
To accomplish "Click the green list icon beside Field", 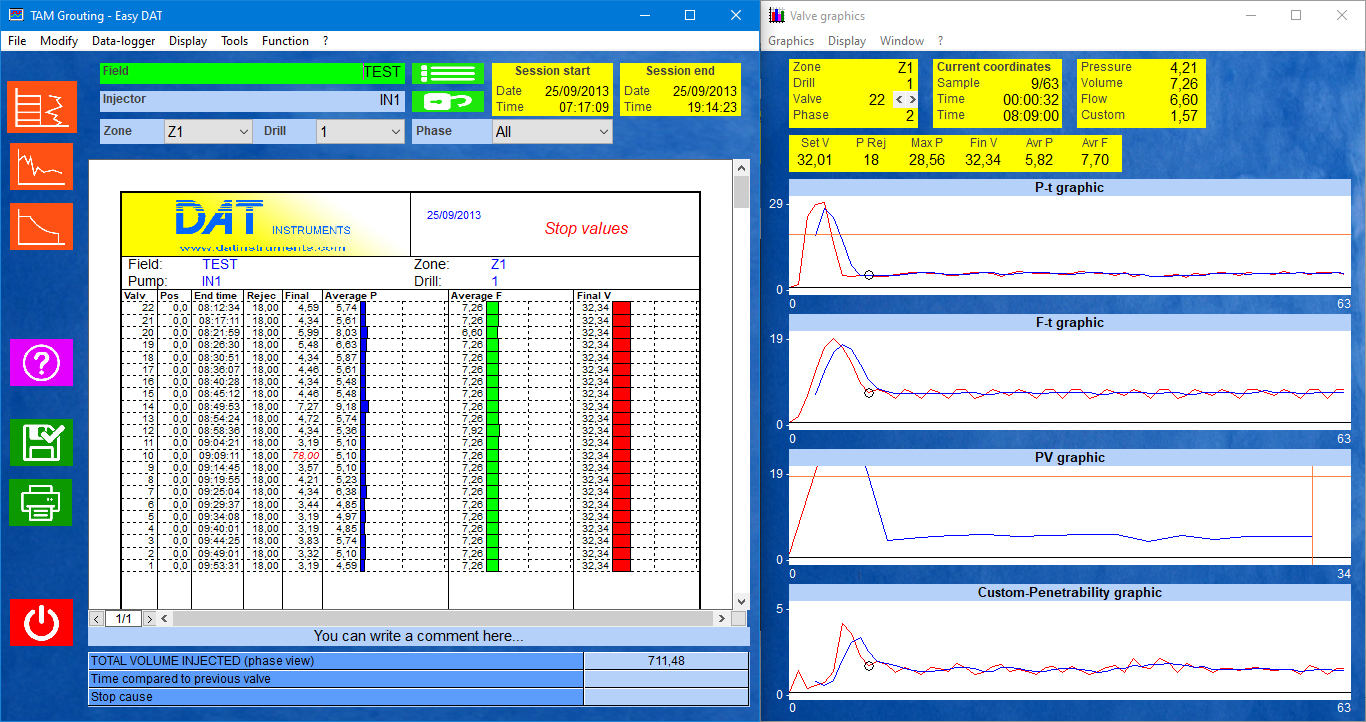I will [447, 73].
